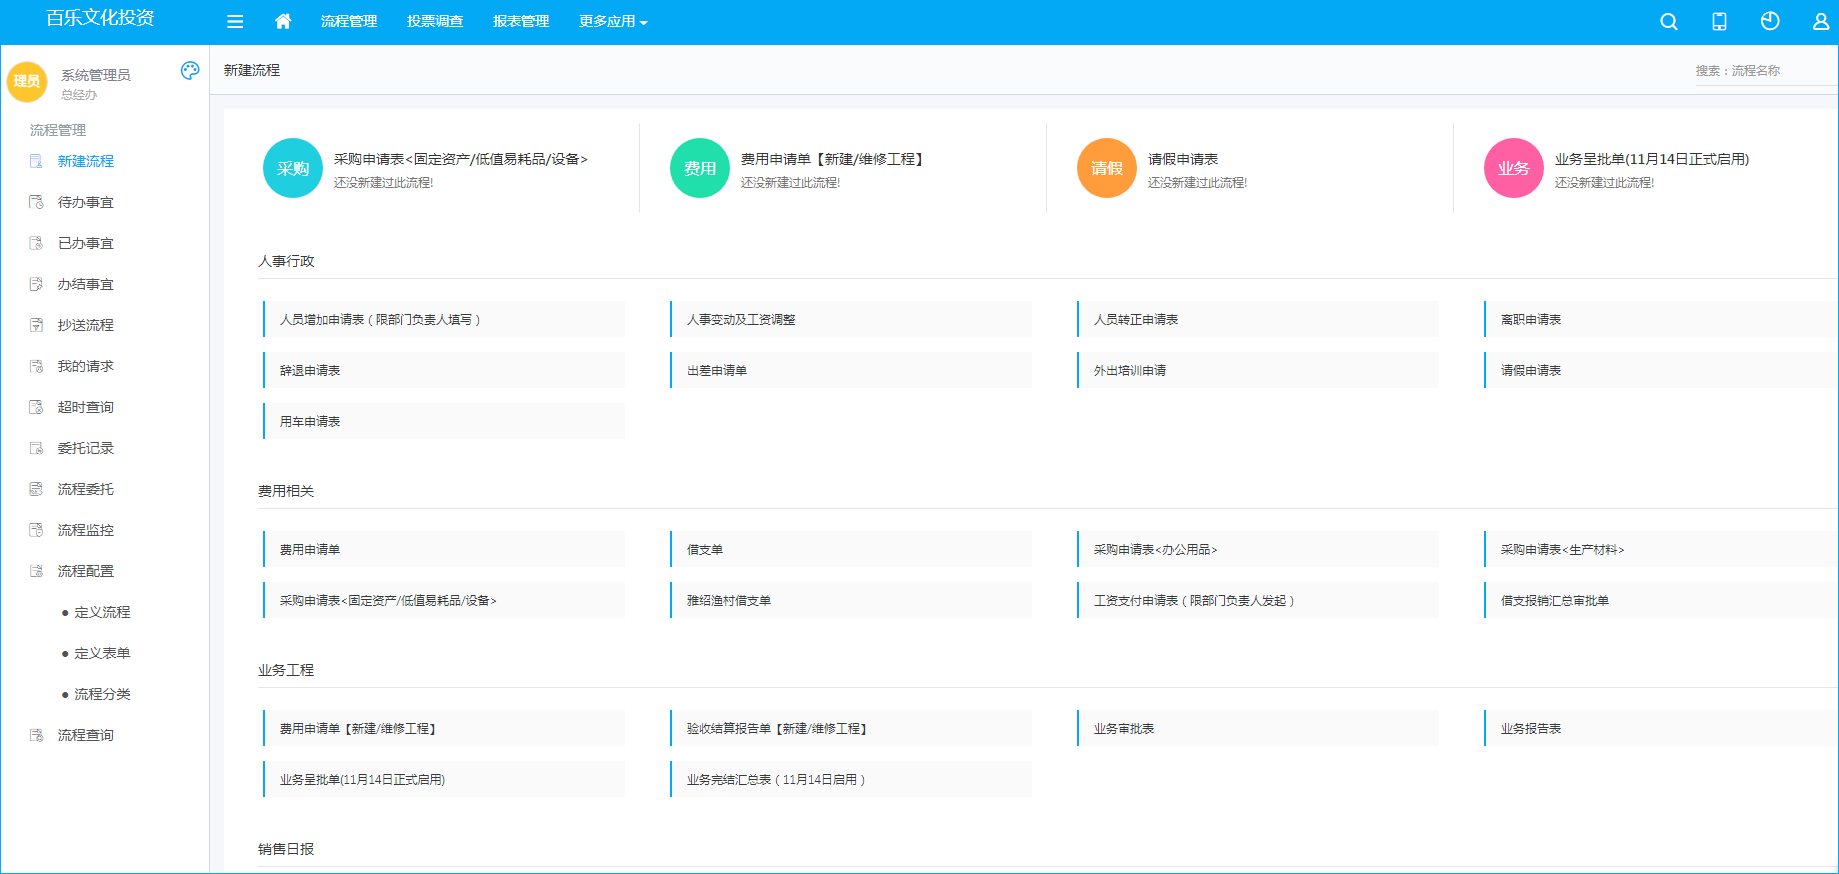Open the search magnifier icon in header
This screenshot has height=874, width=1839.
pos(1669,21)
